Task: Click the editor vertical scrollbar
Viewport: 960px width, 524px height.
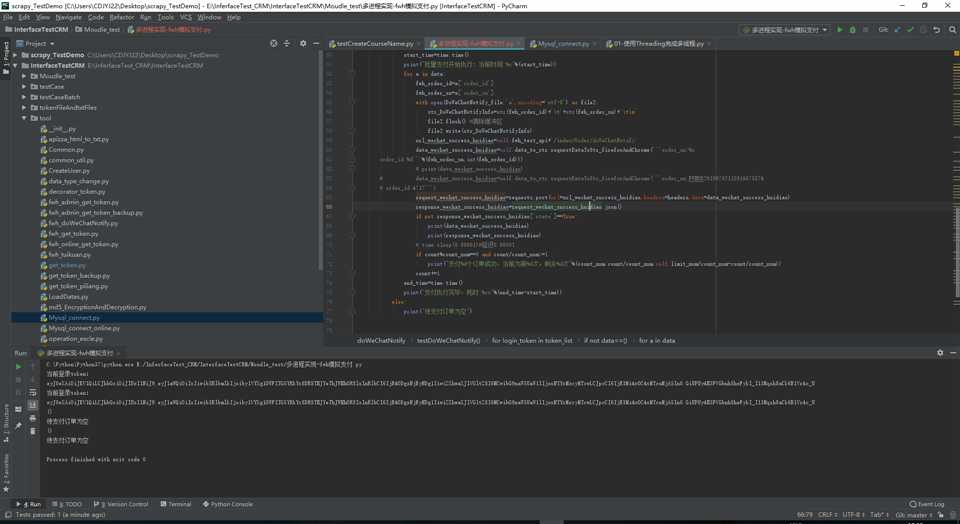Action: click(958, 252)
